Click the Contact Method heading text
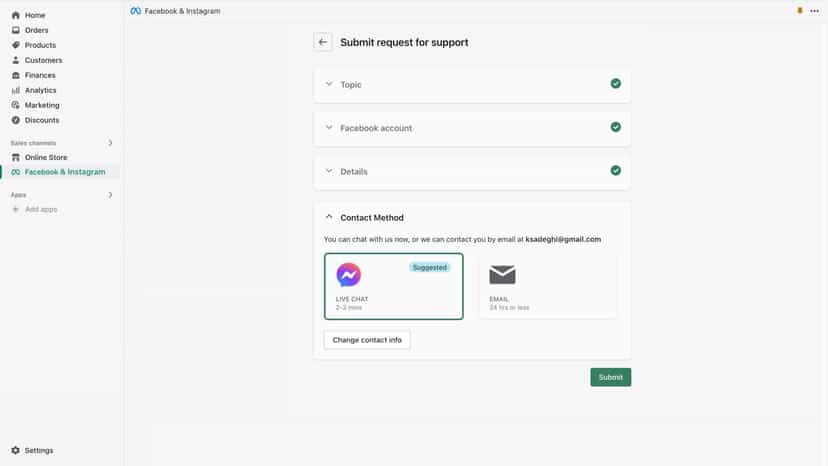828x466 pixels. pyautogui.click(x=372, y=218)
